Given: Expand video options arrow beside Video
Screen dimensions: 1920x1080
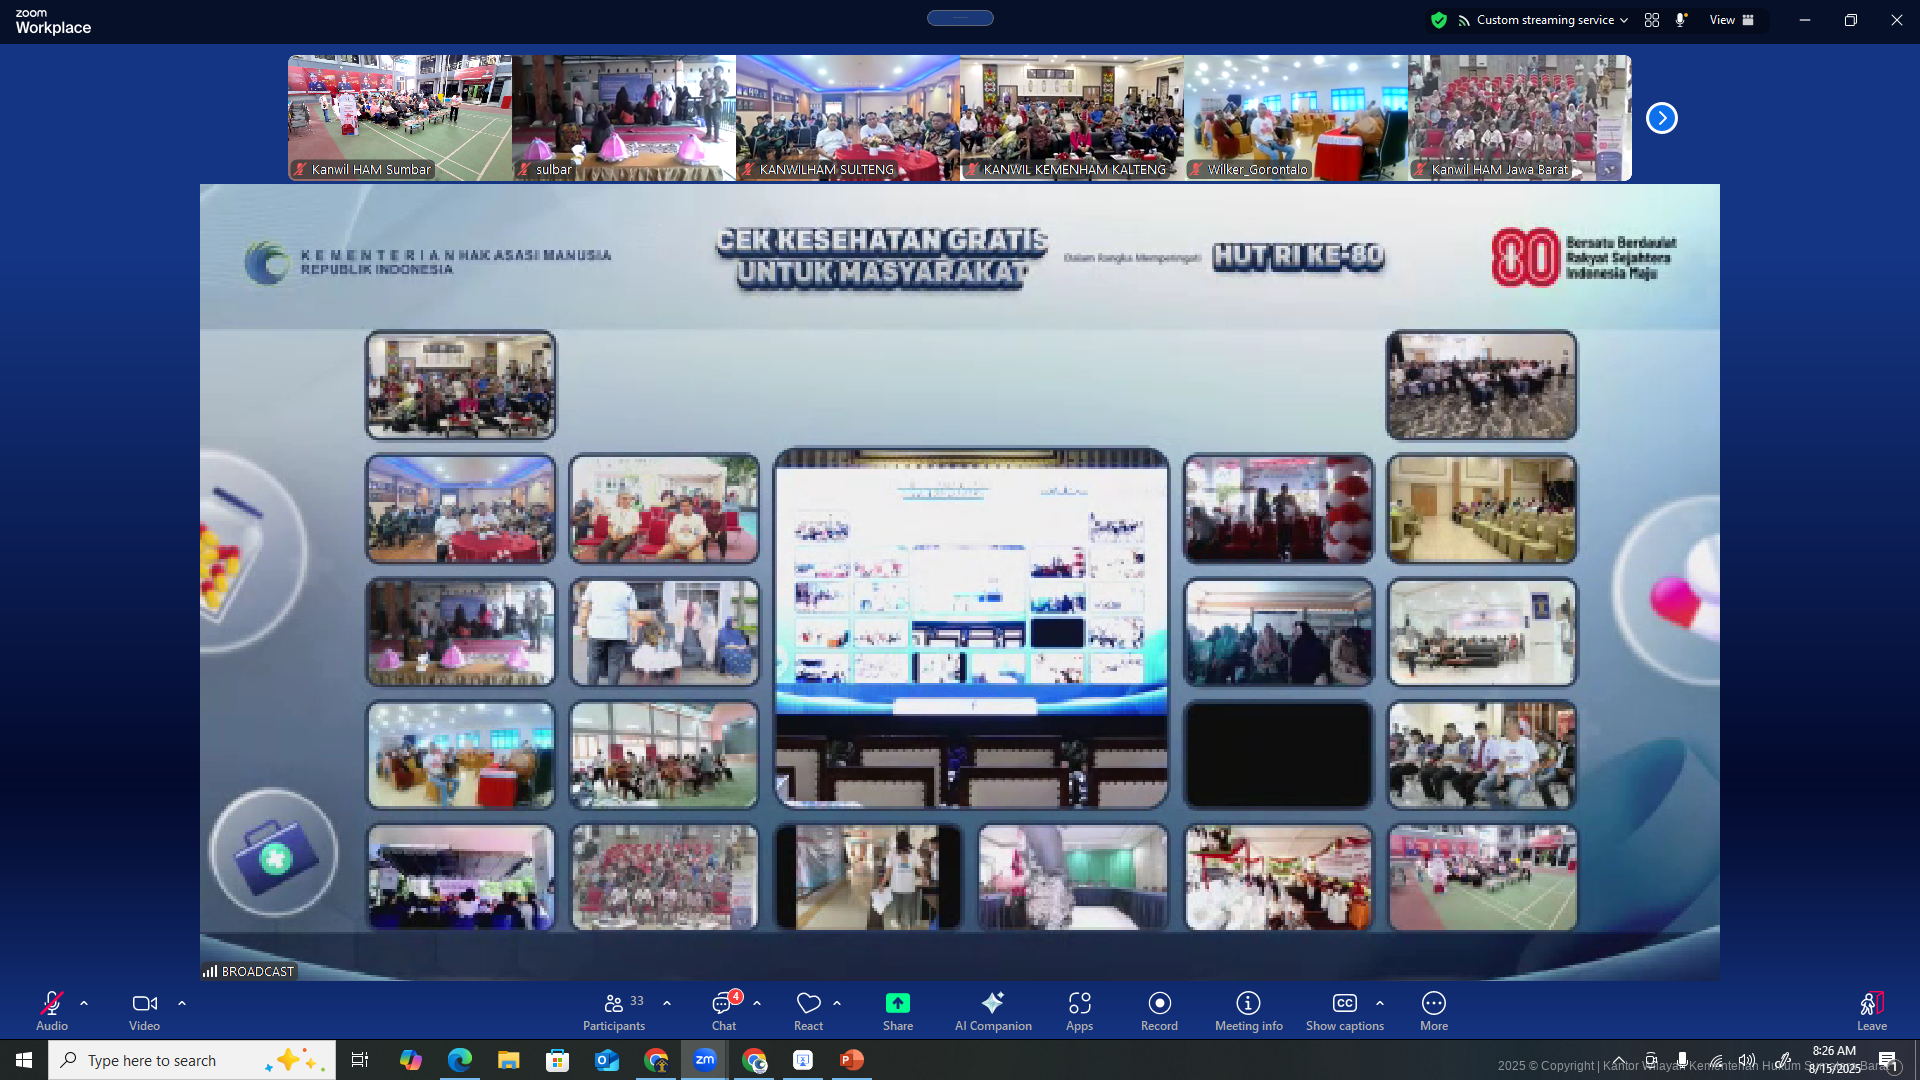Looking at the screenshot, I should (x=182, y=1003).
